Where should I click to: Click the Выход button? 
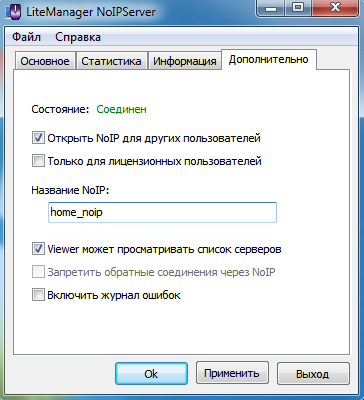click(x=313, y=374)
